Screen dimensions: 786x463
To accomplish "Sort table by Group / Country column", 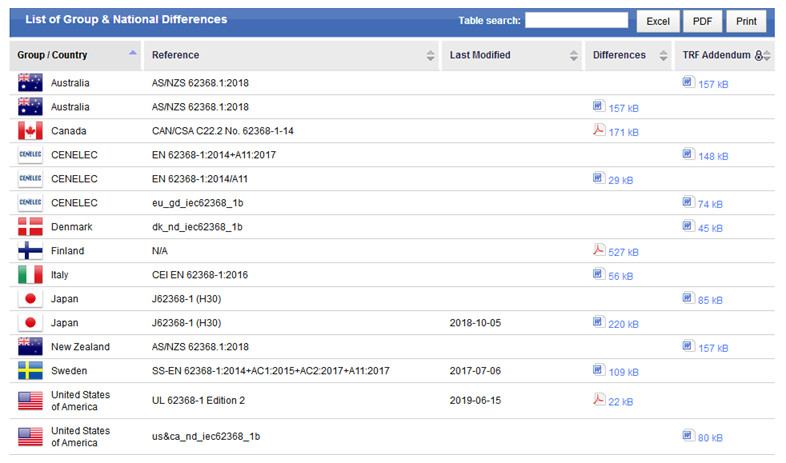I will pos(75,55).
